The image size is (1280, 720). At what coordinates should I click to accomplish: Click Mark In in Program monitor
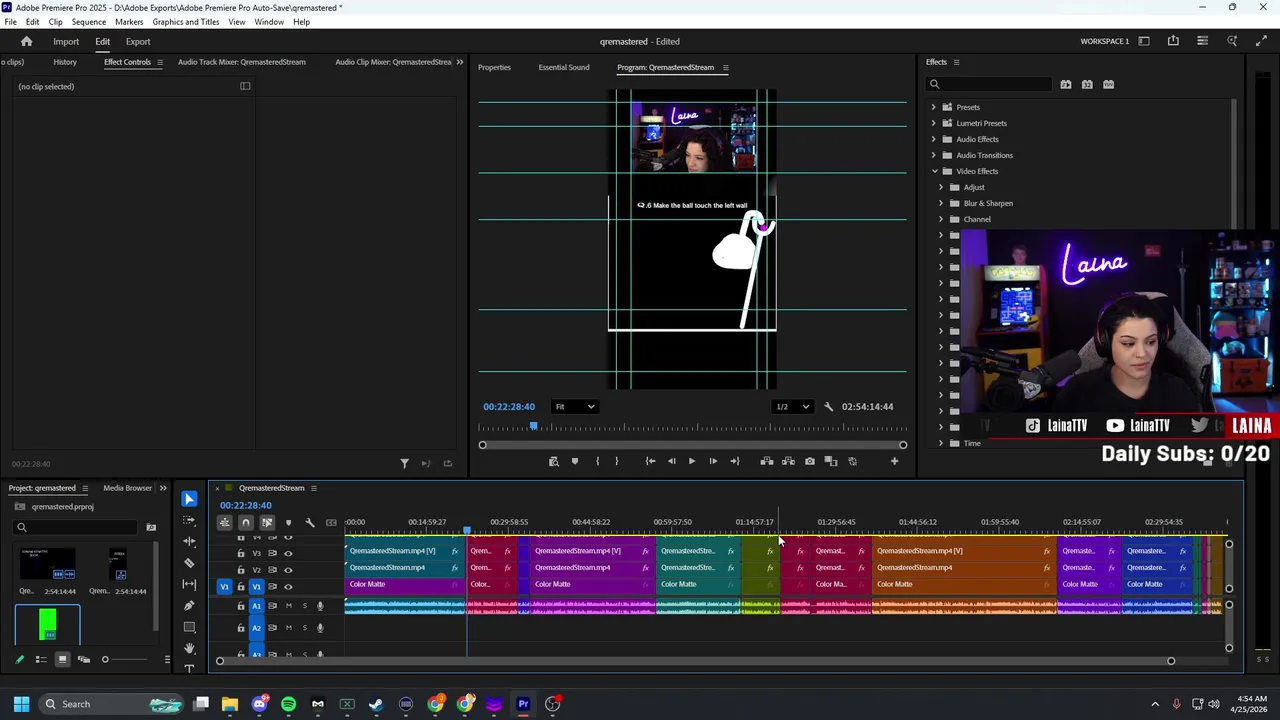(597, 461)
